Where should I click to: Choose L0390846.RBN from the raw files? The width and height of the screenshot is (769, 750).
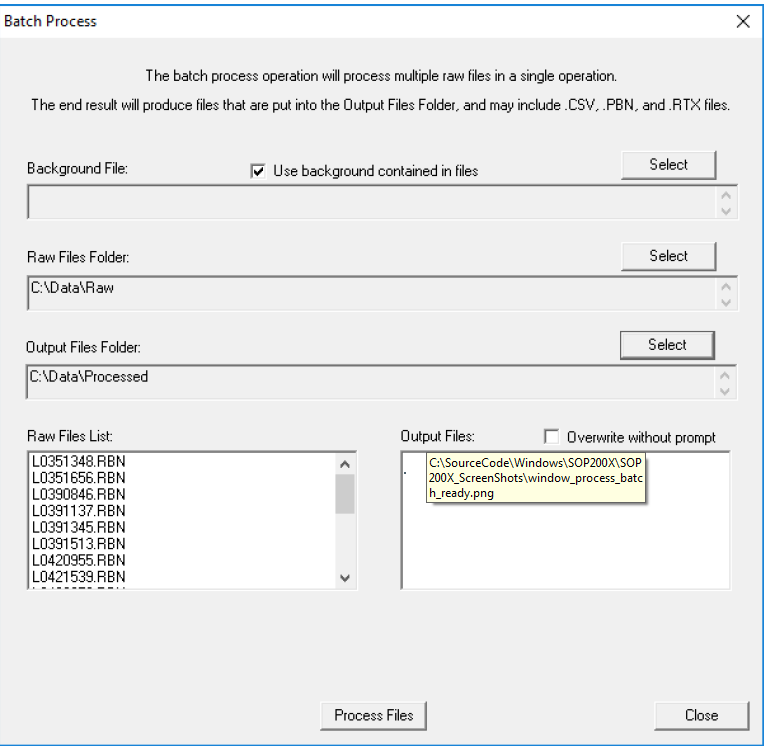coord(75,492)
